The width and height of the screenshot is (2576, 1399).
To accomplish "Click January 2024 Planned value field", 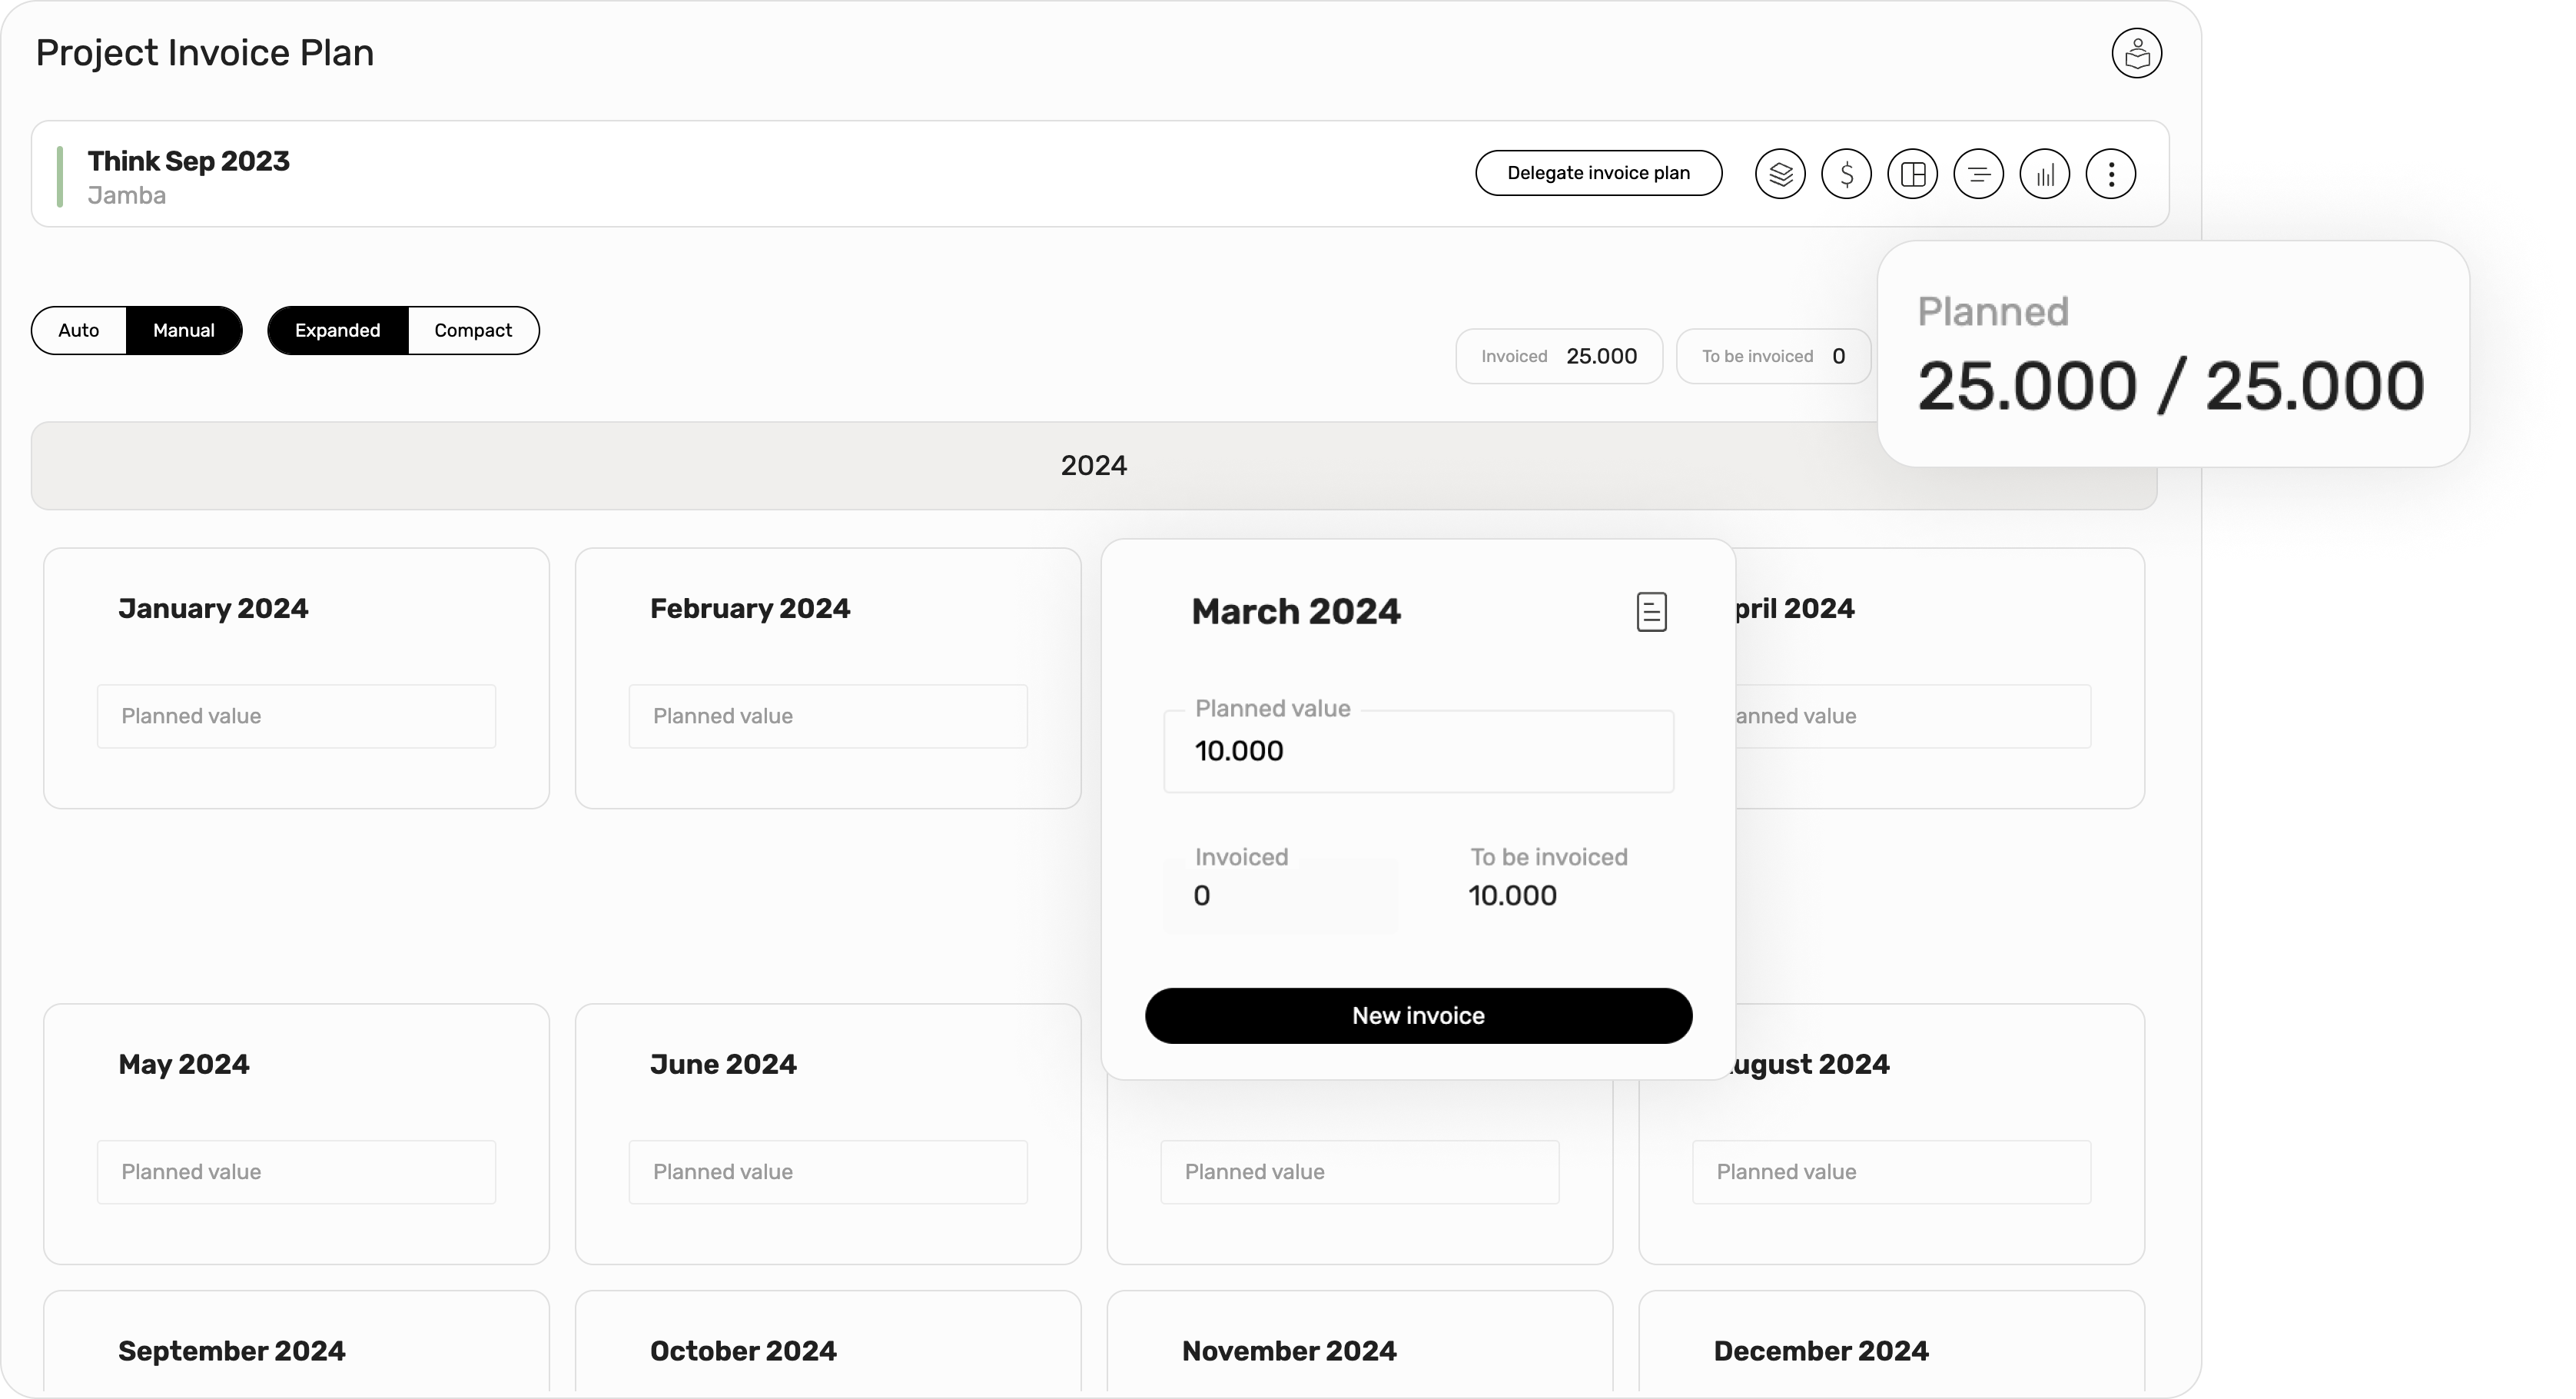I will click(x=296, y=716).
